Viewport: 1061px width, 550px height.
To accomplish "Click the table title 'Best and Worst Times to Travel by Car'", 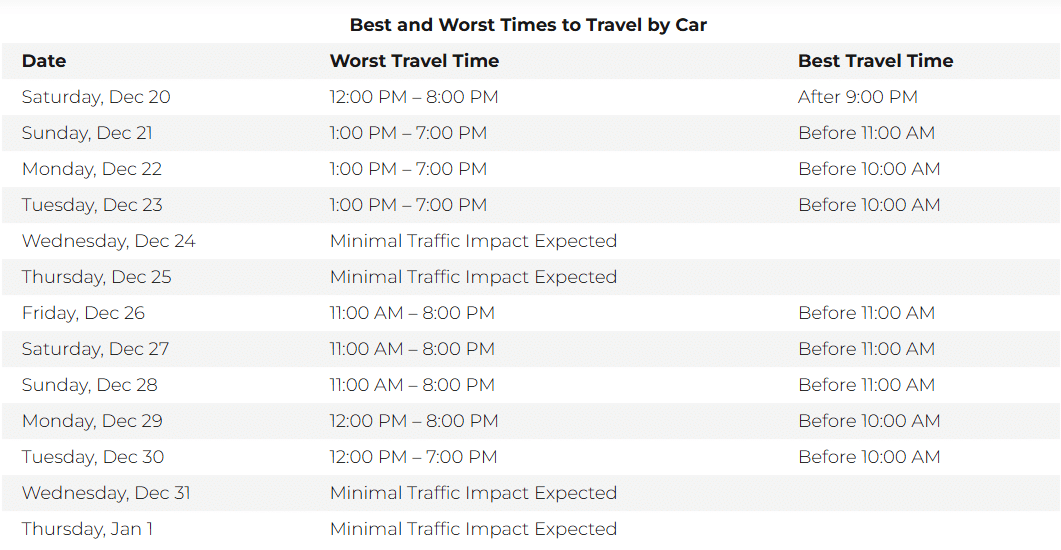I will 528,25.
